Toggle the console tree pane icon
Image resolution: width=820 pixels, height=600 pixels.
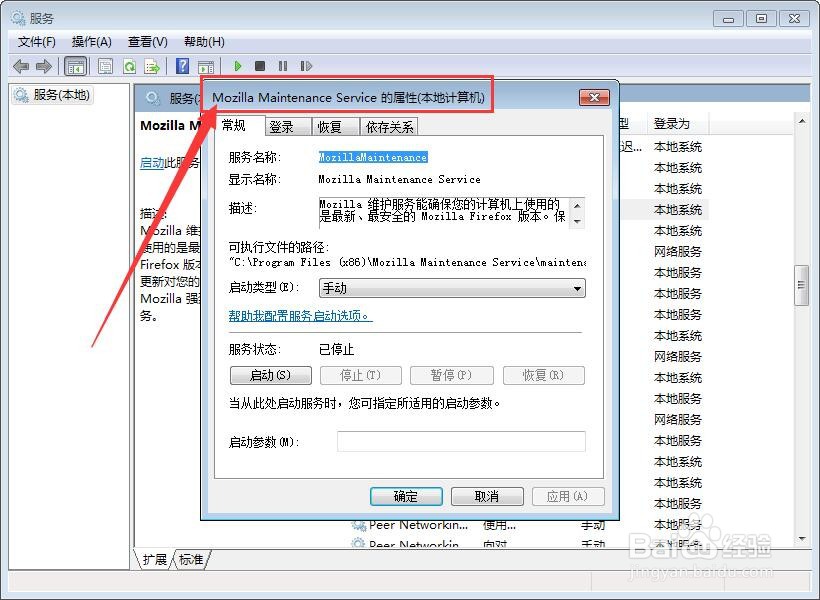point(75,66)
